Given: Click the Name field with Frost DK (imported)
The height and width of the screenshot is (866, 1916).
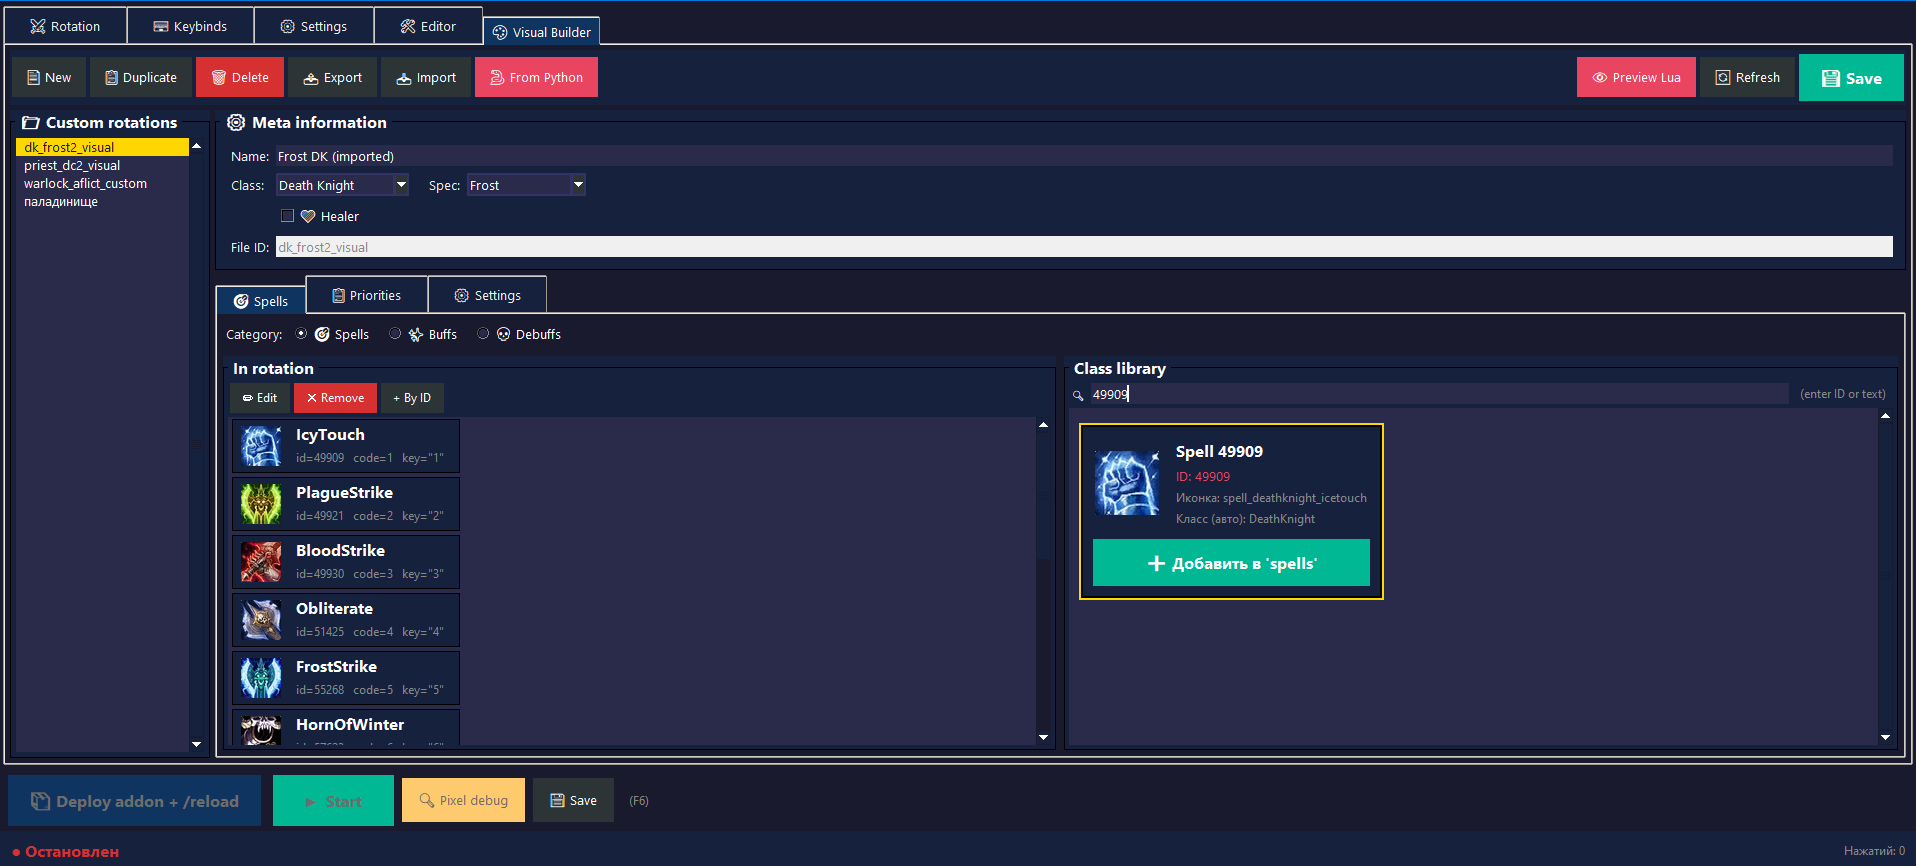Looking at the screenshot, I should pos(1084,156).
